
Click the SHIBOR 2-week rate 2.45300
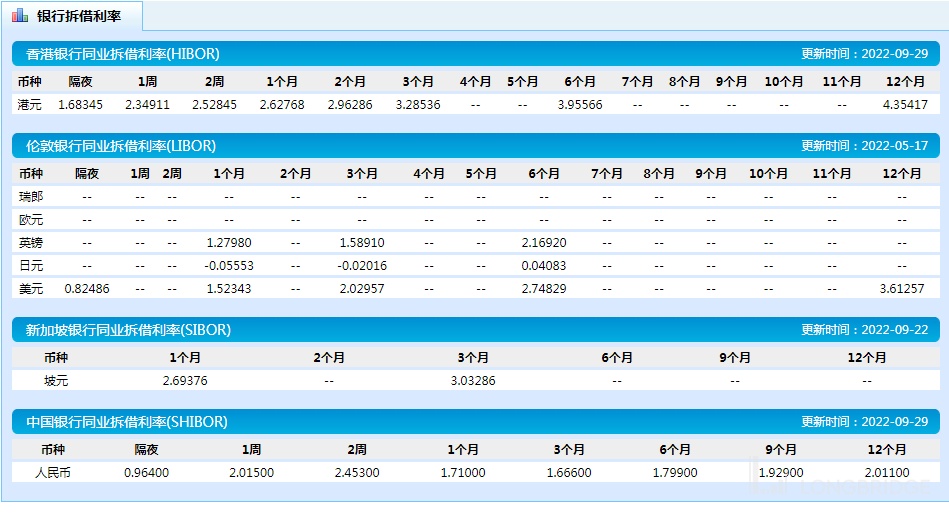pos(356,472)
